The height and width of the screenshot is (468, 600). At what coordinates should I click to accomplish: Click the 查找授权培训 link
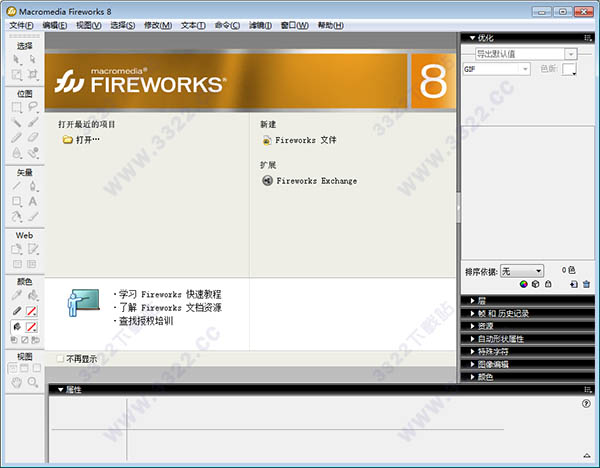(146, 321)
